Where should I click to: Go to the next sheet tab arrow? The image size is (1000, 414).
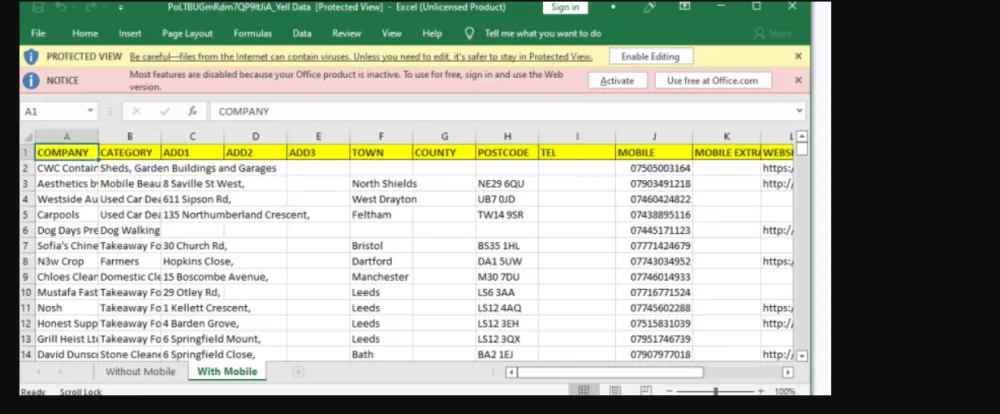point(61,372)
